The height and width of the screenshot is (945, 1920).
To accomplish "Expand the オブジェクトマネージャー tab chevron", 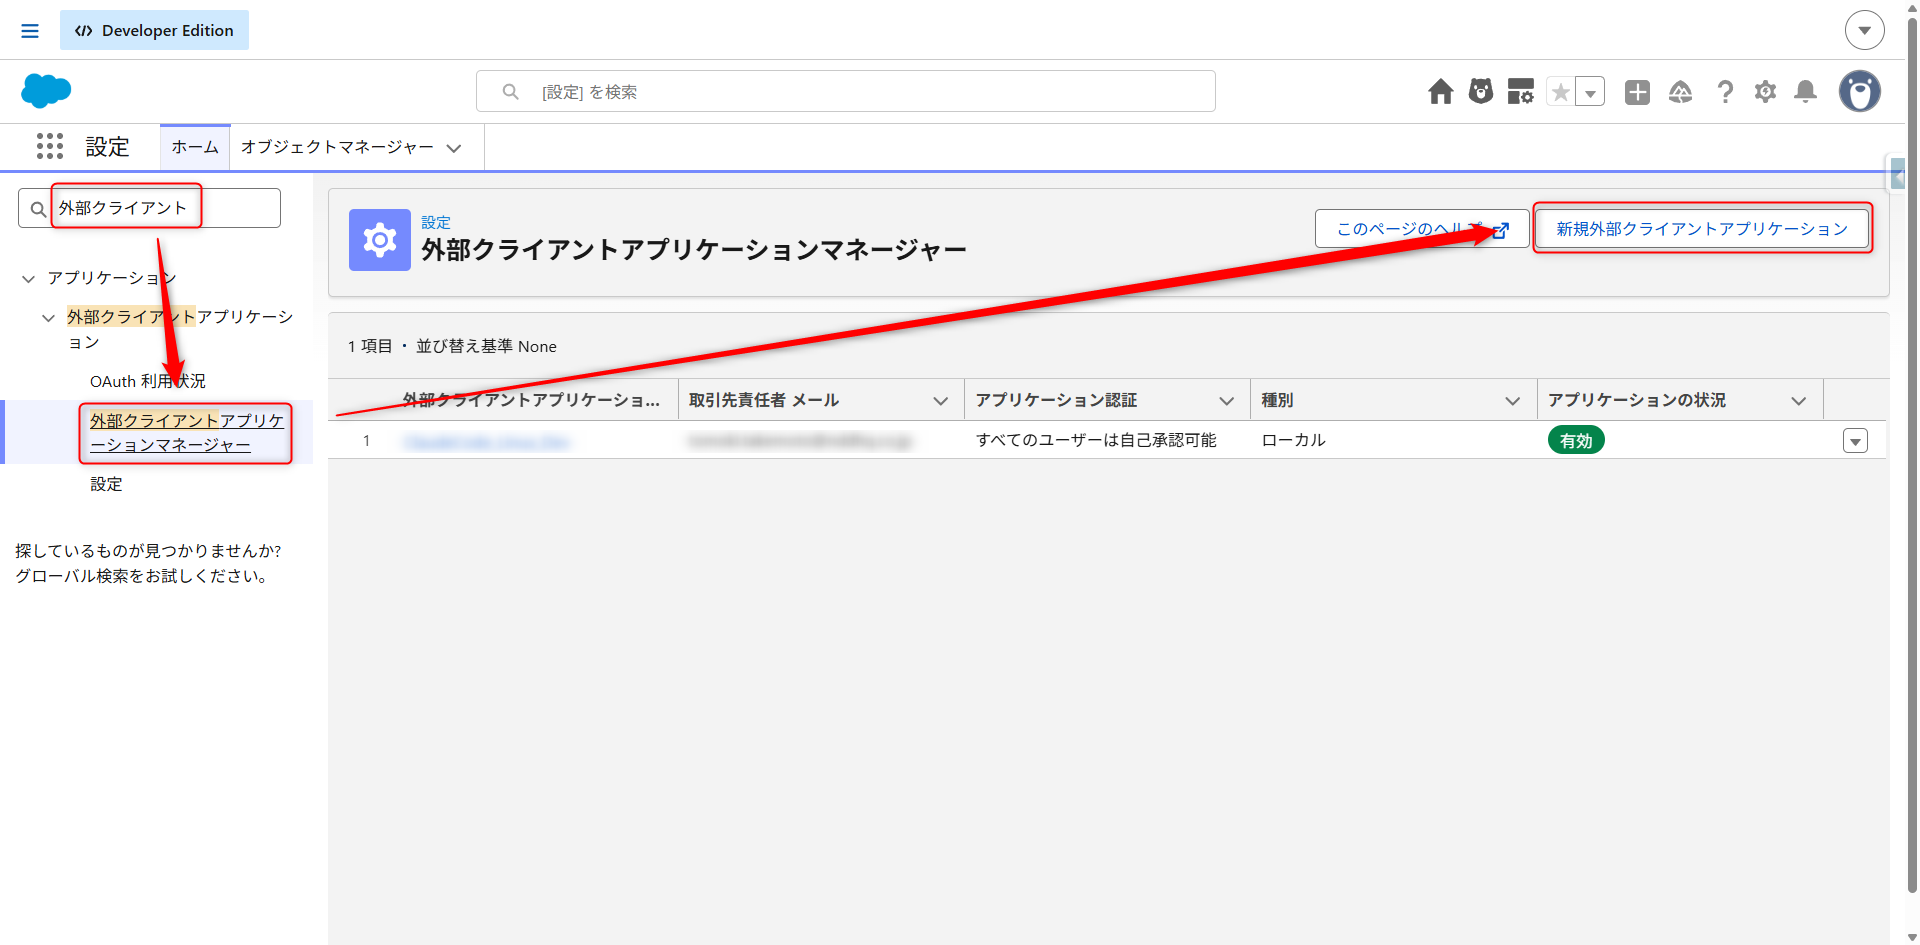I will tap(454, 148).
